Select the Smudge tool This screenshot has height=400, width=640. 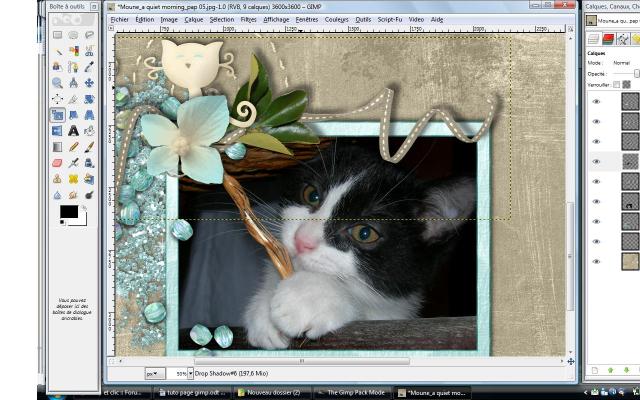pos(73,195)
